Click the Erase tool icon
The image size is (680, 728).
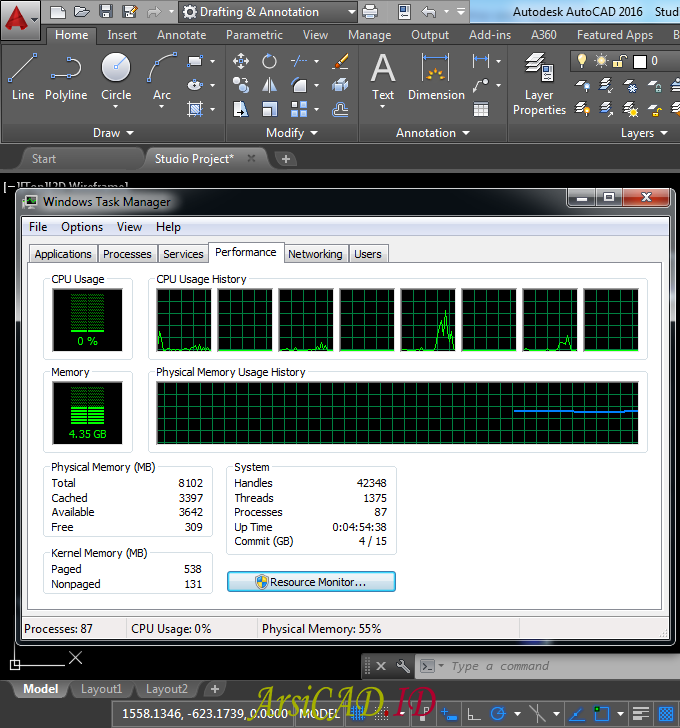click(x=340, y=61)
